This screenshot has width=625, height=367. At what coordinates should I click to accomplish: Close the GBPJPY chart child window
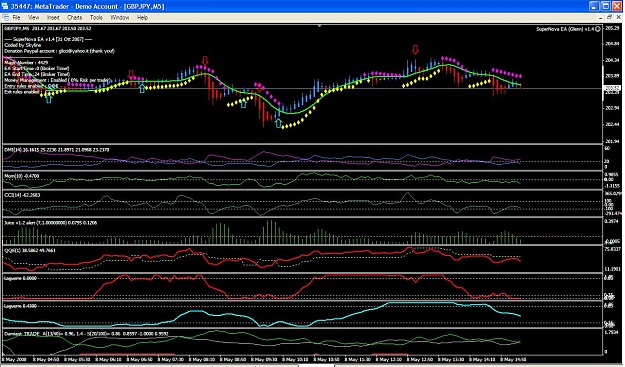(x=619, y=18)
